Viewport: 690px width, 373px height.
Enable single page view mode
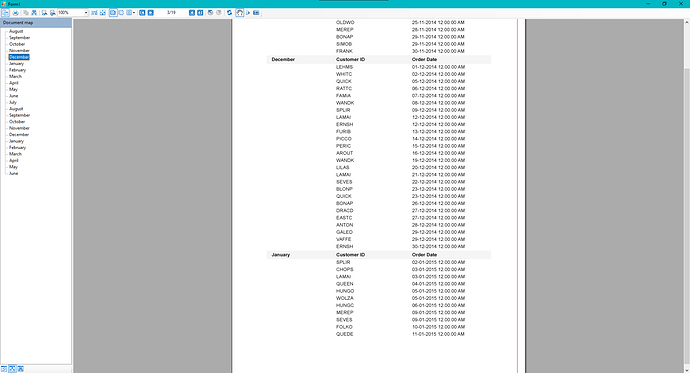(x=113, y=13)
